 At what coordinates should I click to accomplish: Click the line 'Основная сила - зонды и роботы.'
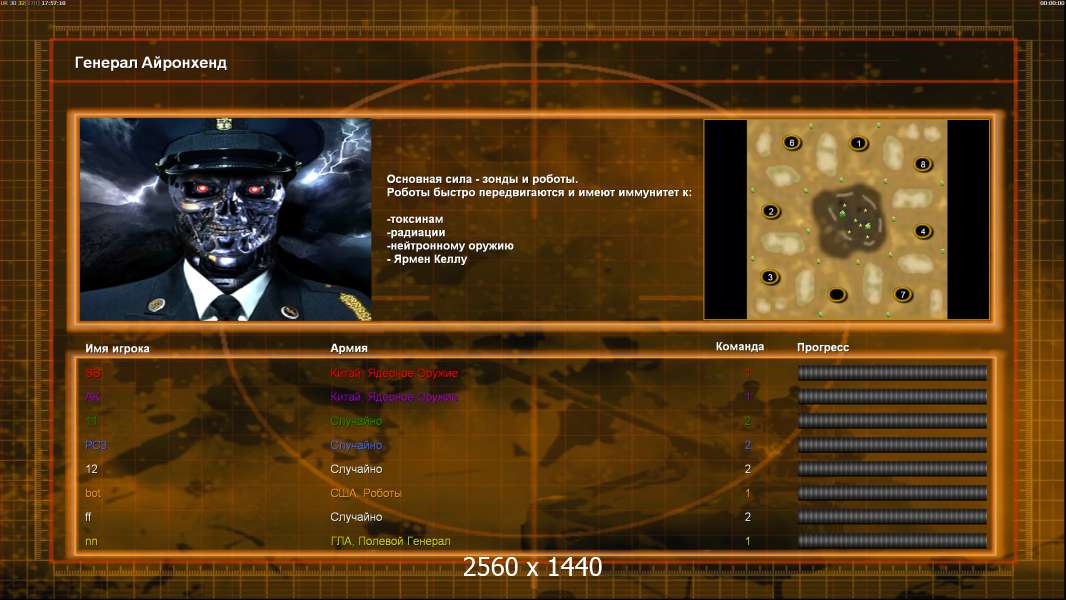pos(482,179)
